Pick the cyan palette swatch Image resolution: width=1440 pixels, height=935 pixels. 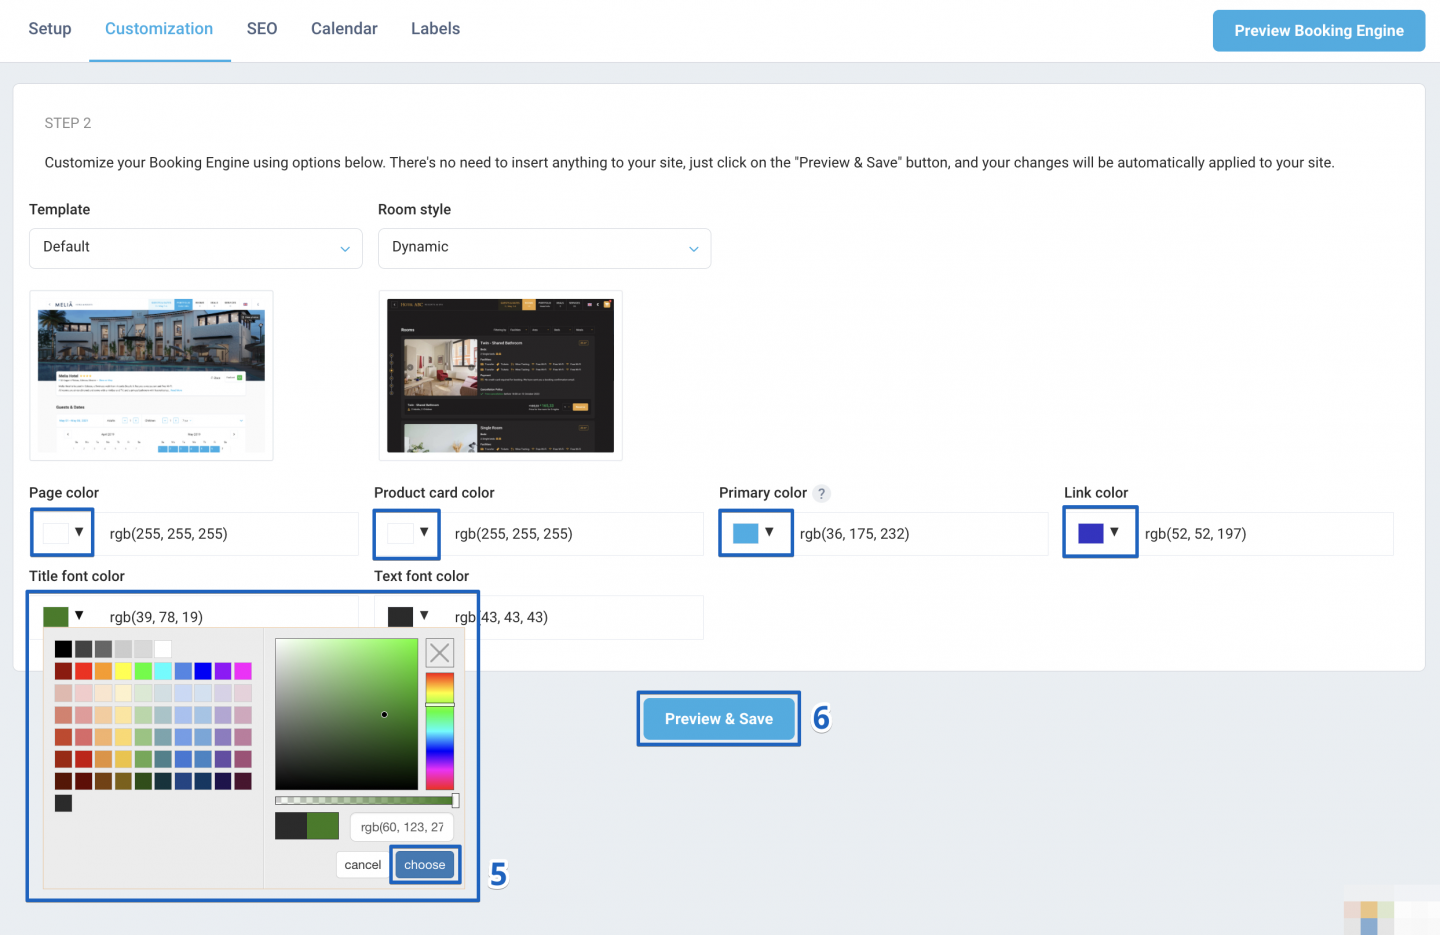click(x=163, y=671)
